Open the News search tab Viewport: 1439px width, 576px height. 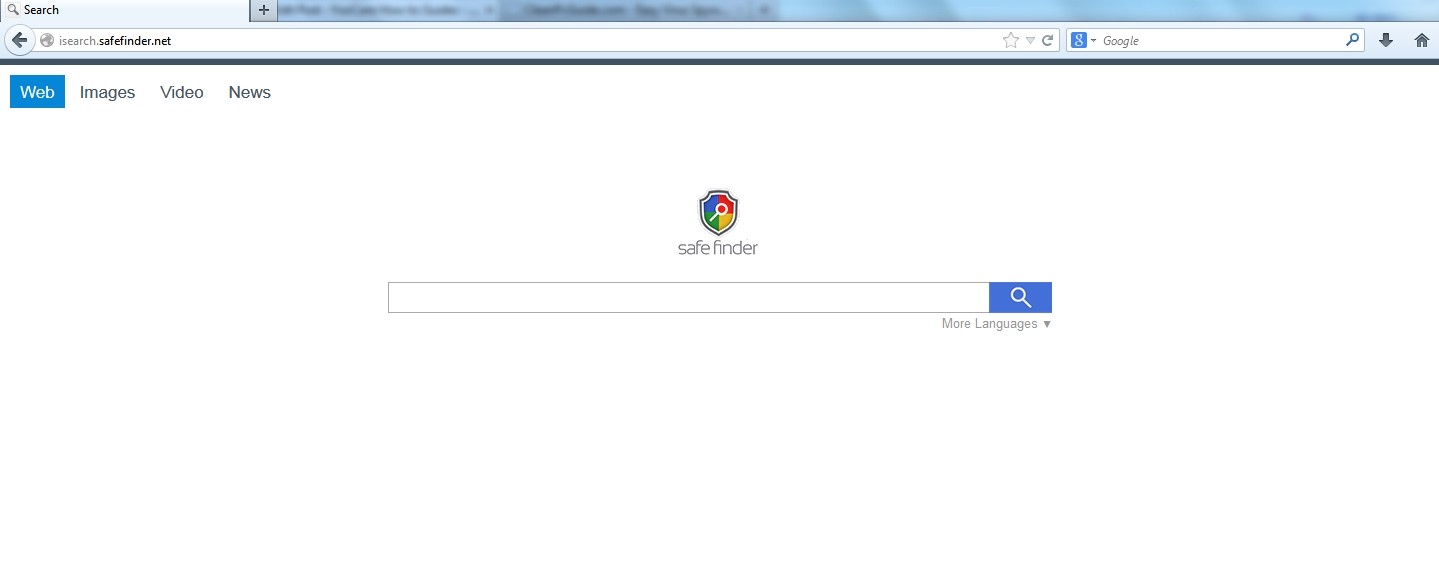point(250,92)
